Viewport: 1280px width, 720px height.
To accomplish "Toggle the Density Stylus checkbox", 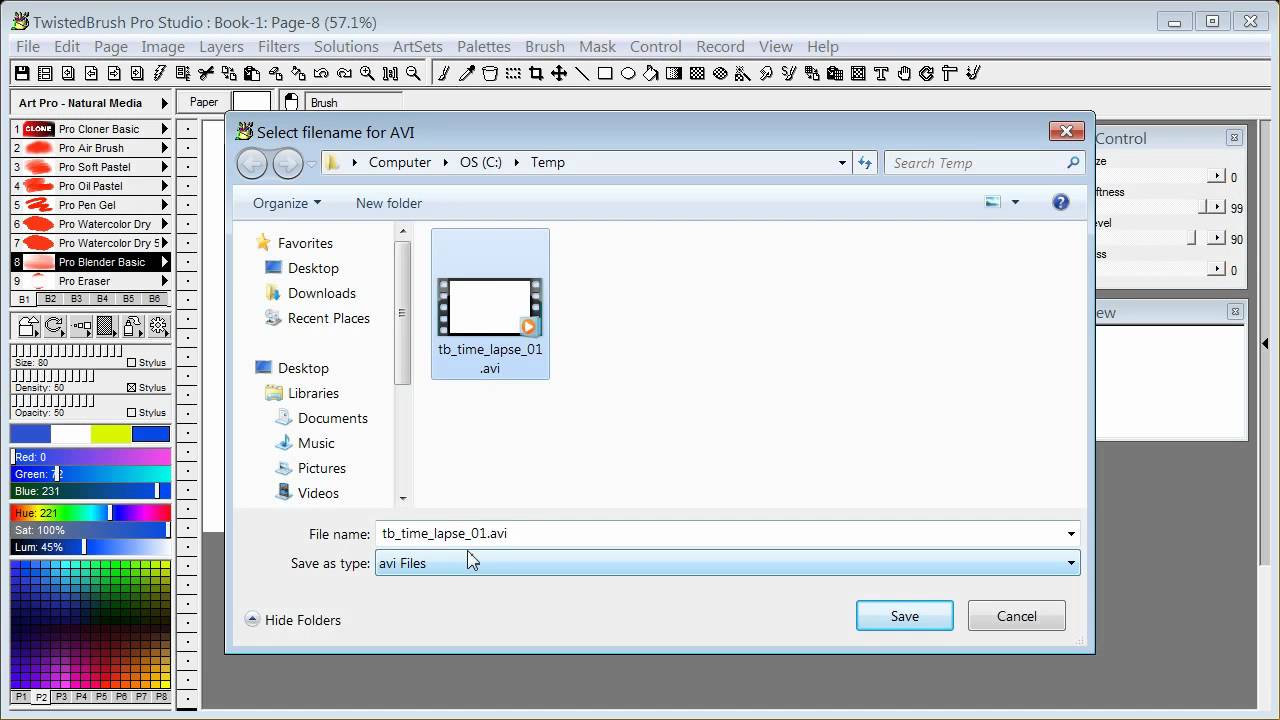I will click(x=132, y=387).
